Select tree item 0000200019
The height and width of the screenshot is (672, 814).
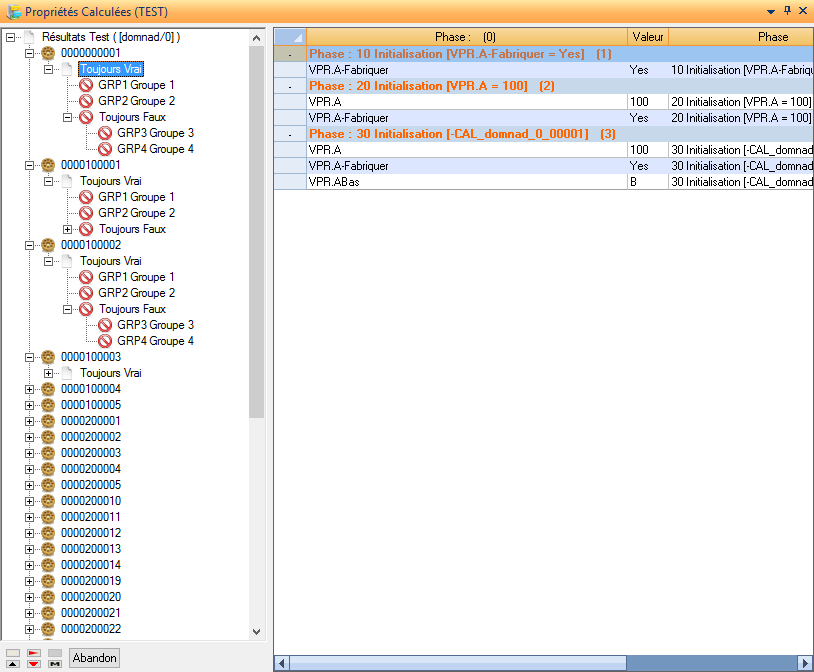pyautogui.click(x=91, y=581)
